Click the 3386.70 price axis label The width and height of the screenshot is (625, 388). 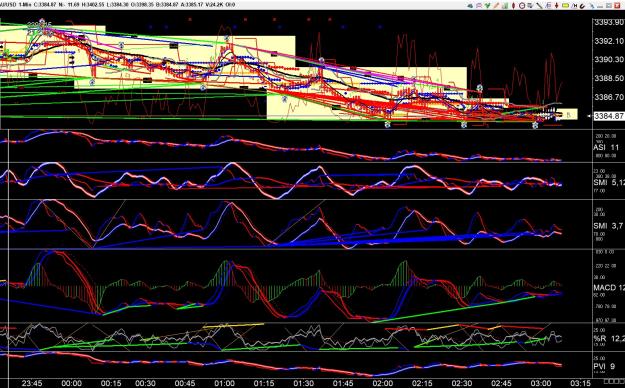click(609, 97)
